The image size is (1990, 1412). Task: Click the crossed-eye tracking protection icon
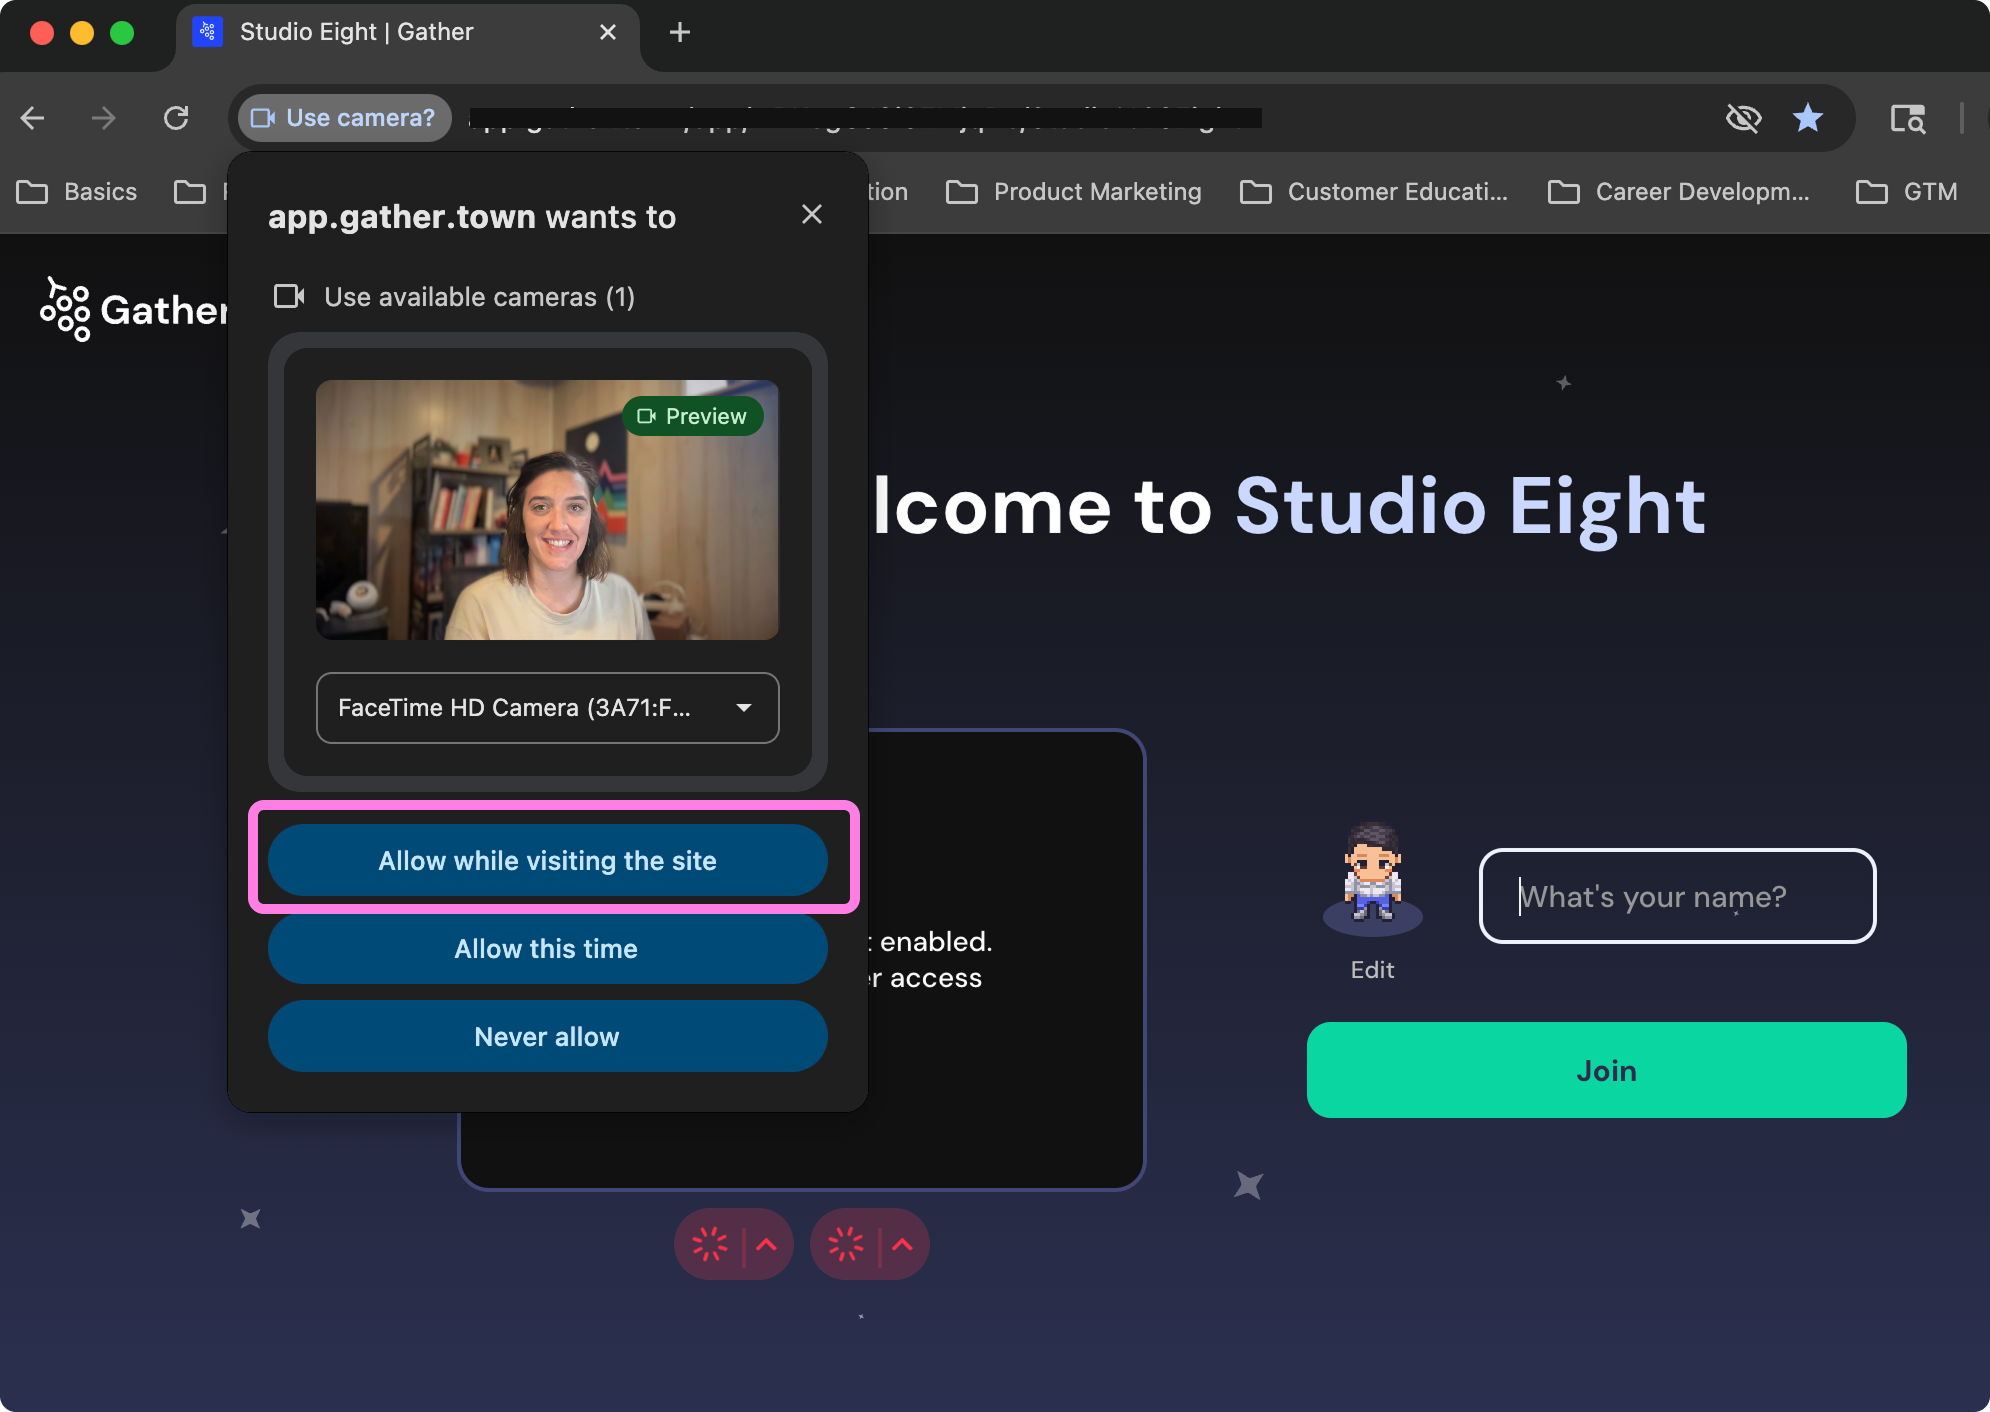pyautogui.click(x=1743, y=118)
